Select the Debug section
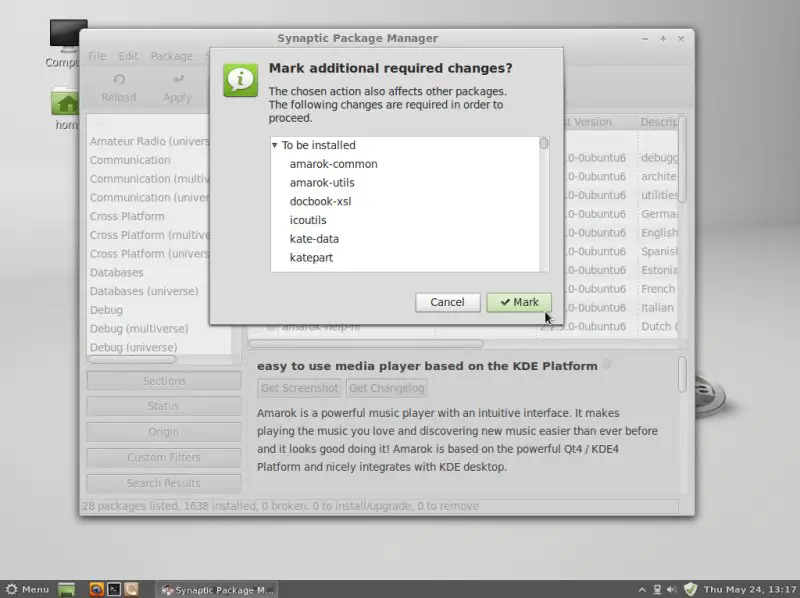Screen dimensions: 800x598 pos(106,310)
